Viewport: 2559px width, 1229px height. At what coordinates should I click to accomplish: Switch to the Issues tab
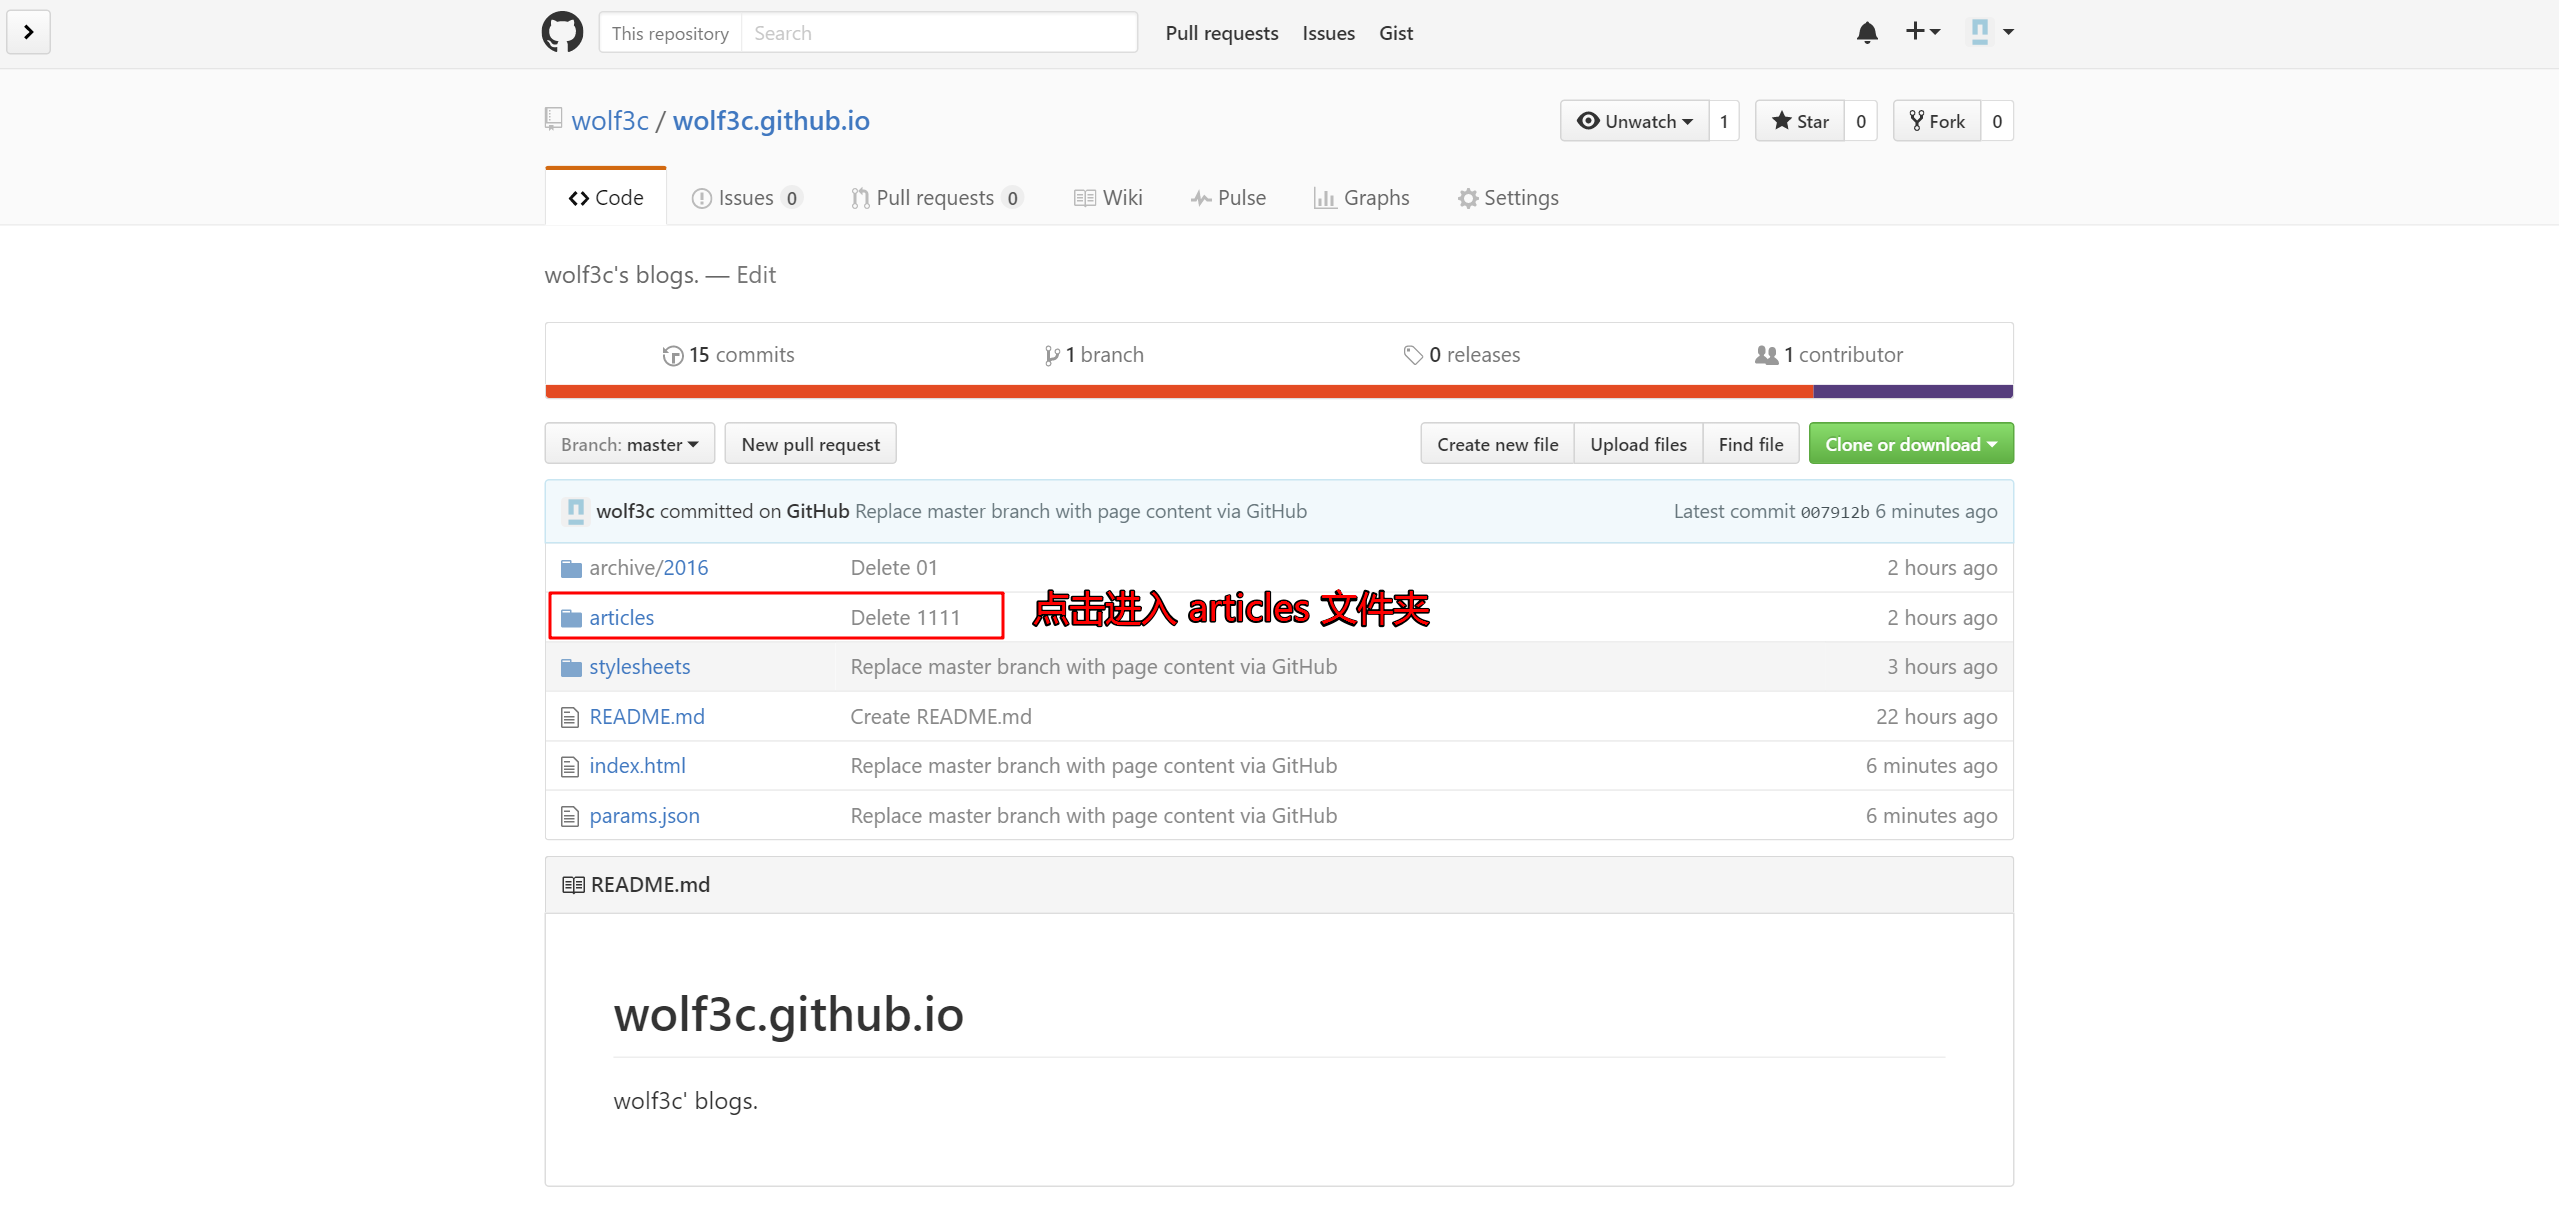746,198
